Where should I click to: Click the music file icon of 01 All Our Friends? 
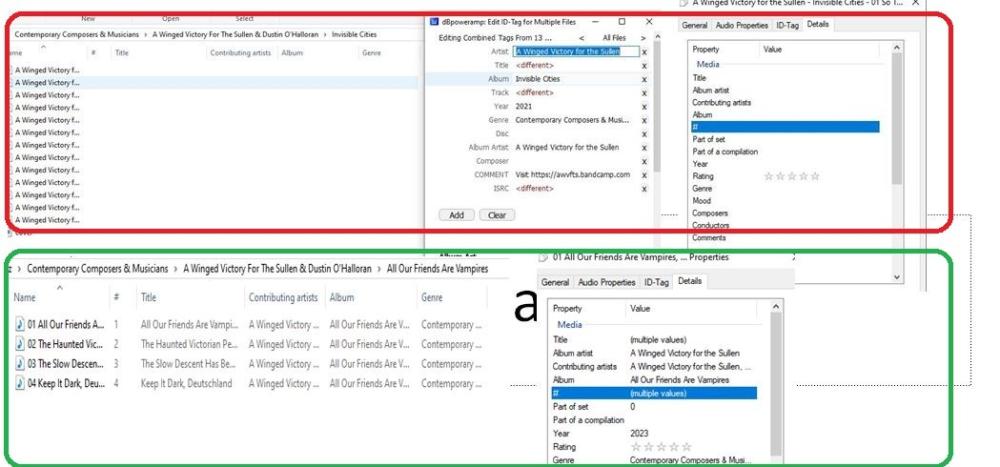[21, 325]
